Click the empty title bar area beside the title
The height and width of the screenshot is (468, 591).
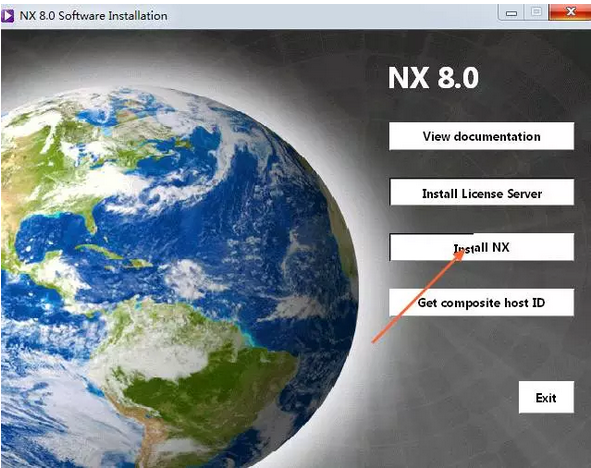tap(332, 16)
